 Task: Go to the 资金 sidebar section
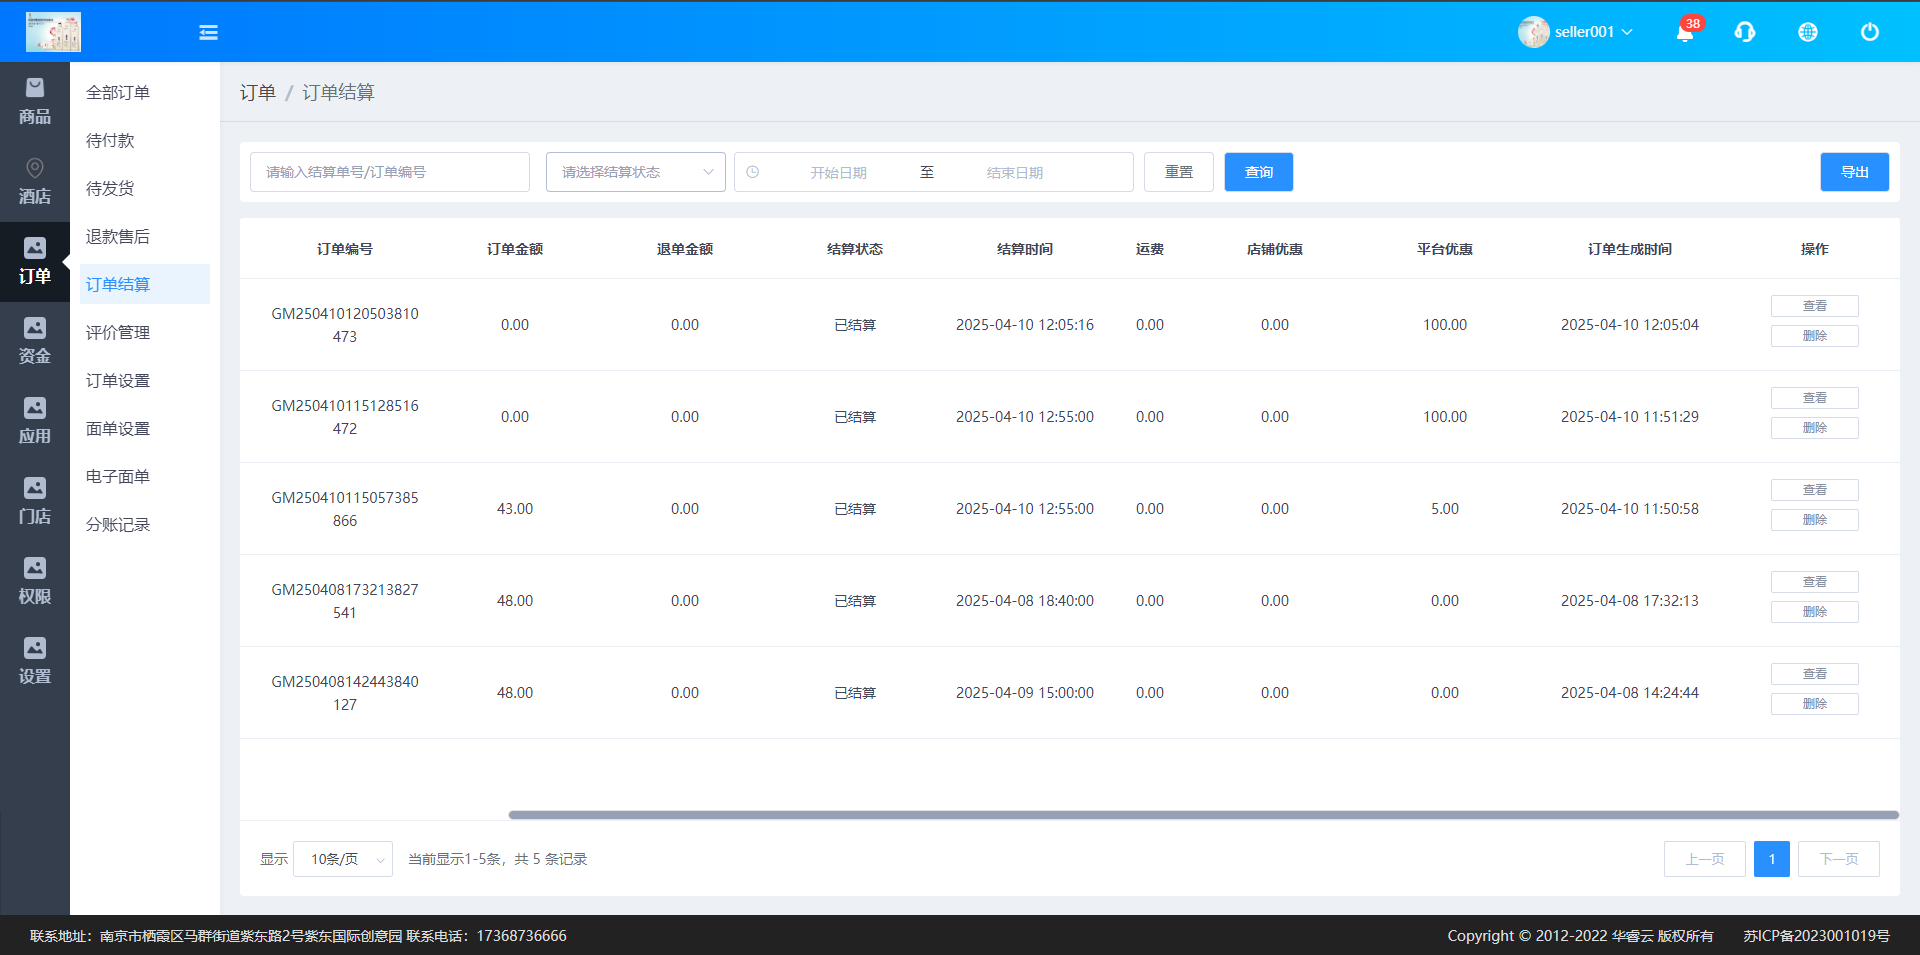pyautogui.click(x=35, y=342)
